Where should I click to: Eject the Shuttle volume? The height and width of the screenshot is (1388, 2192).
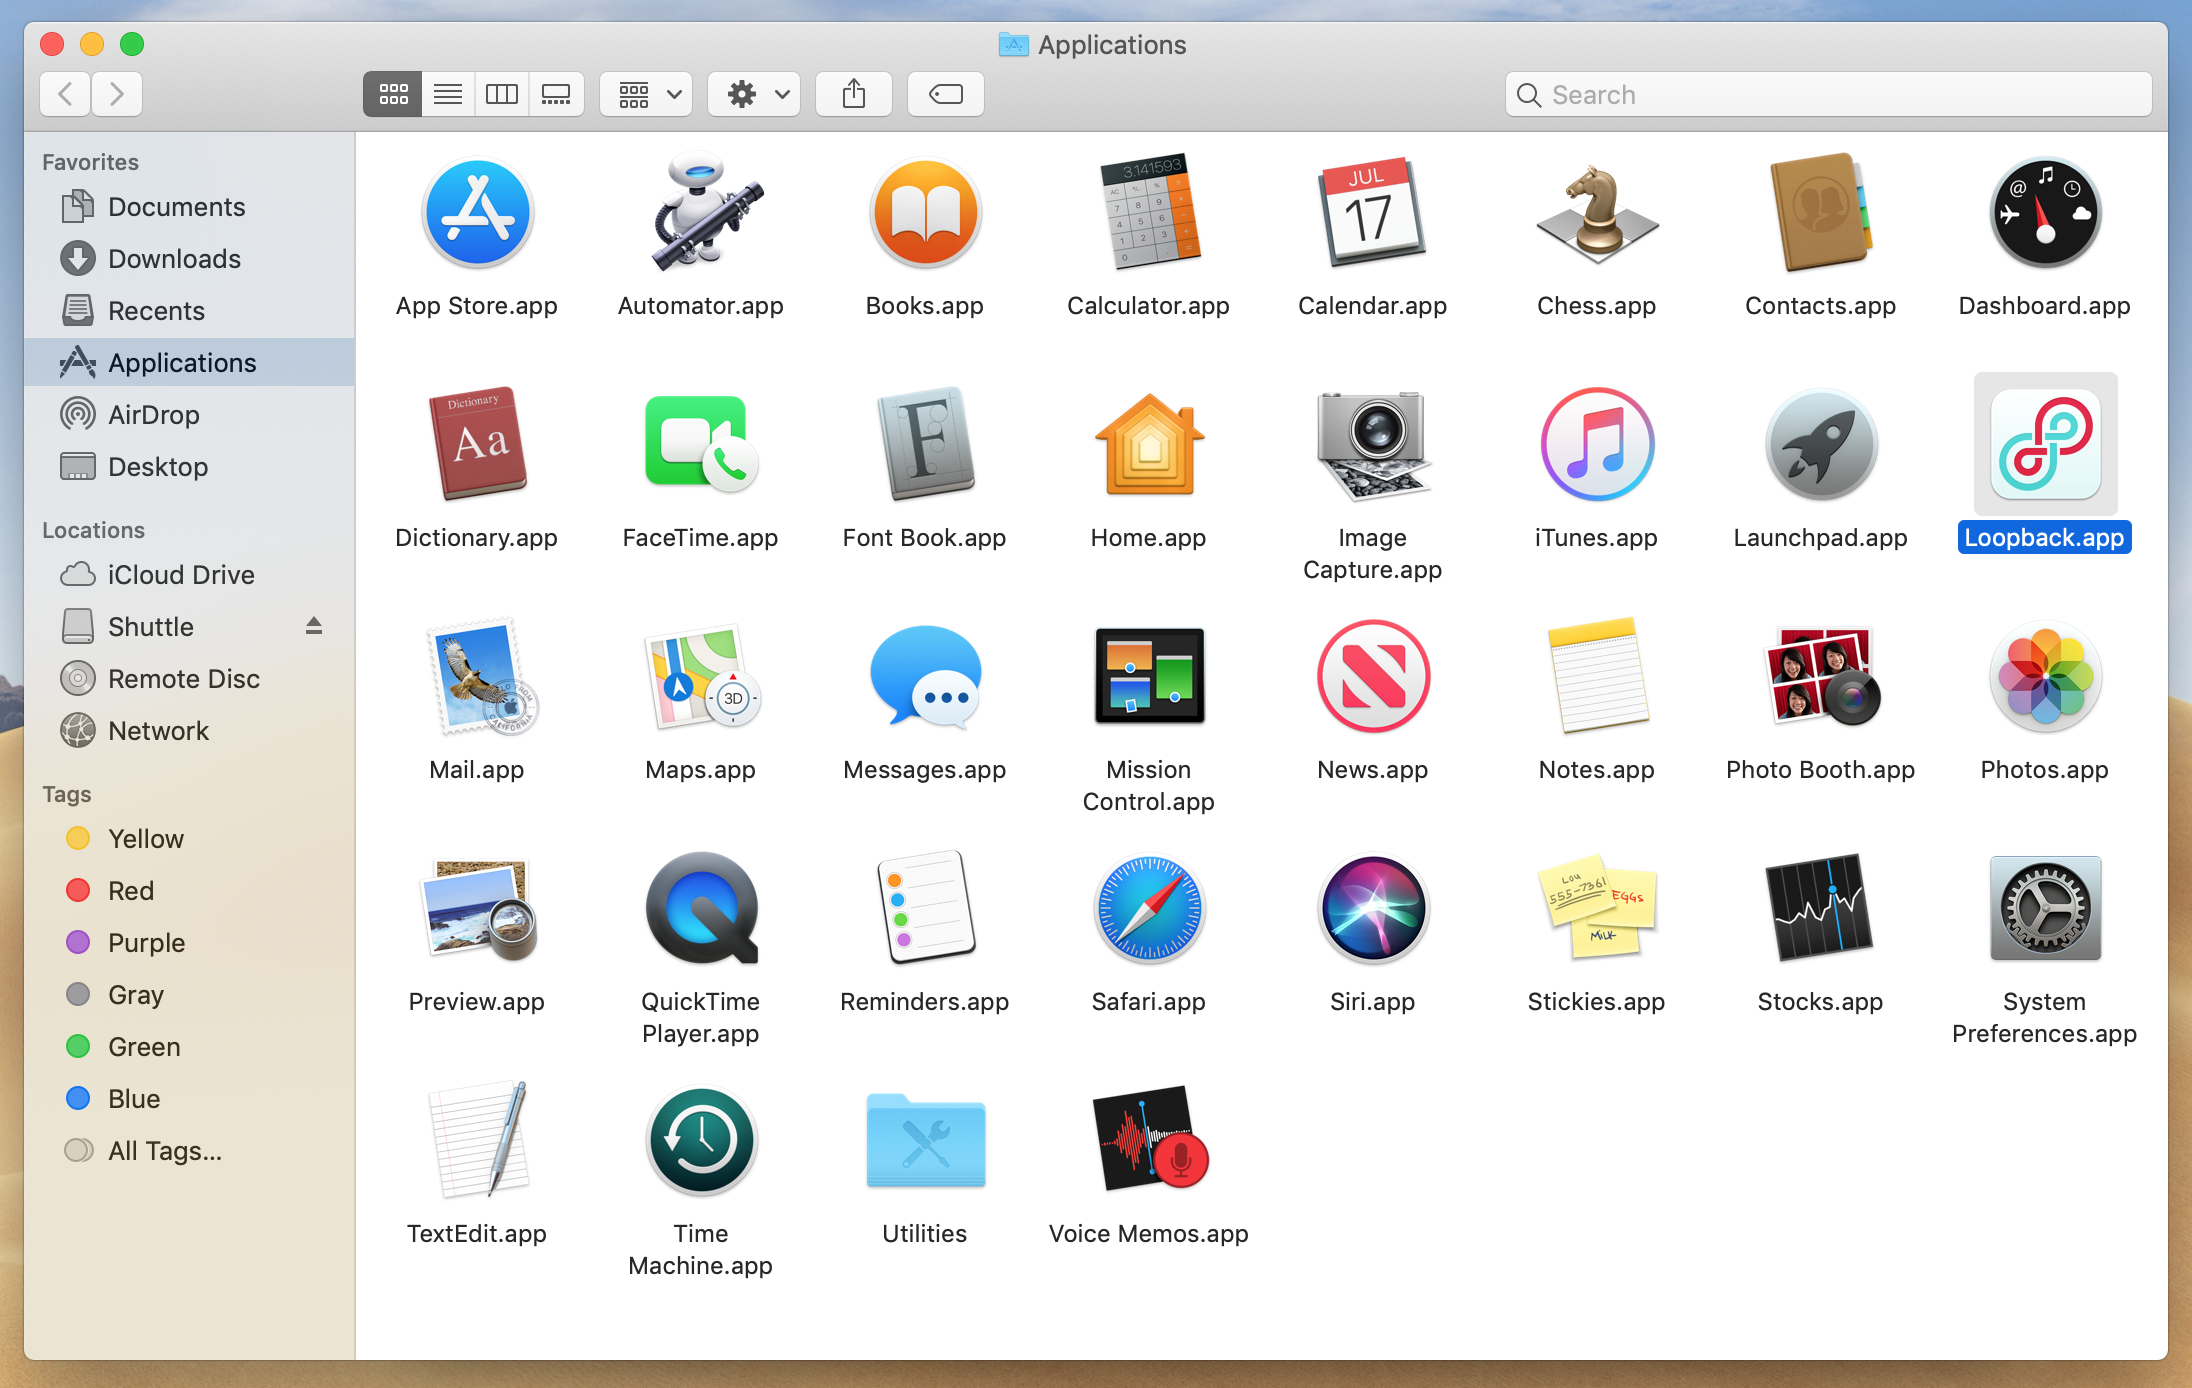(314, 626)
